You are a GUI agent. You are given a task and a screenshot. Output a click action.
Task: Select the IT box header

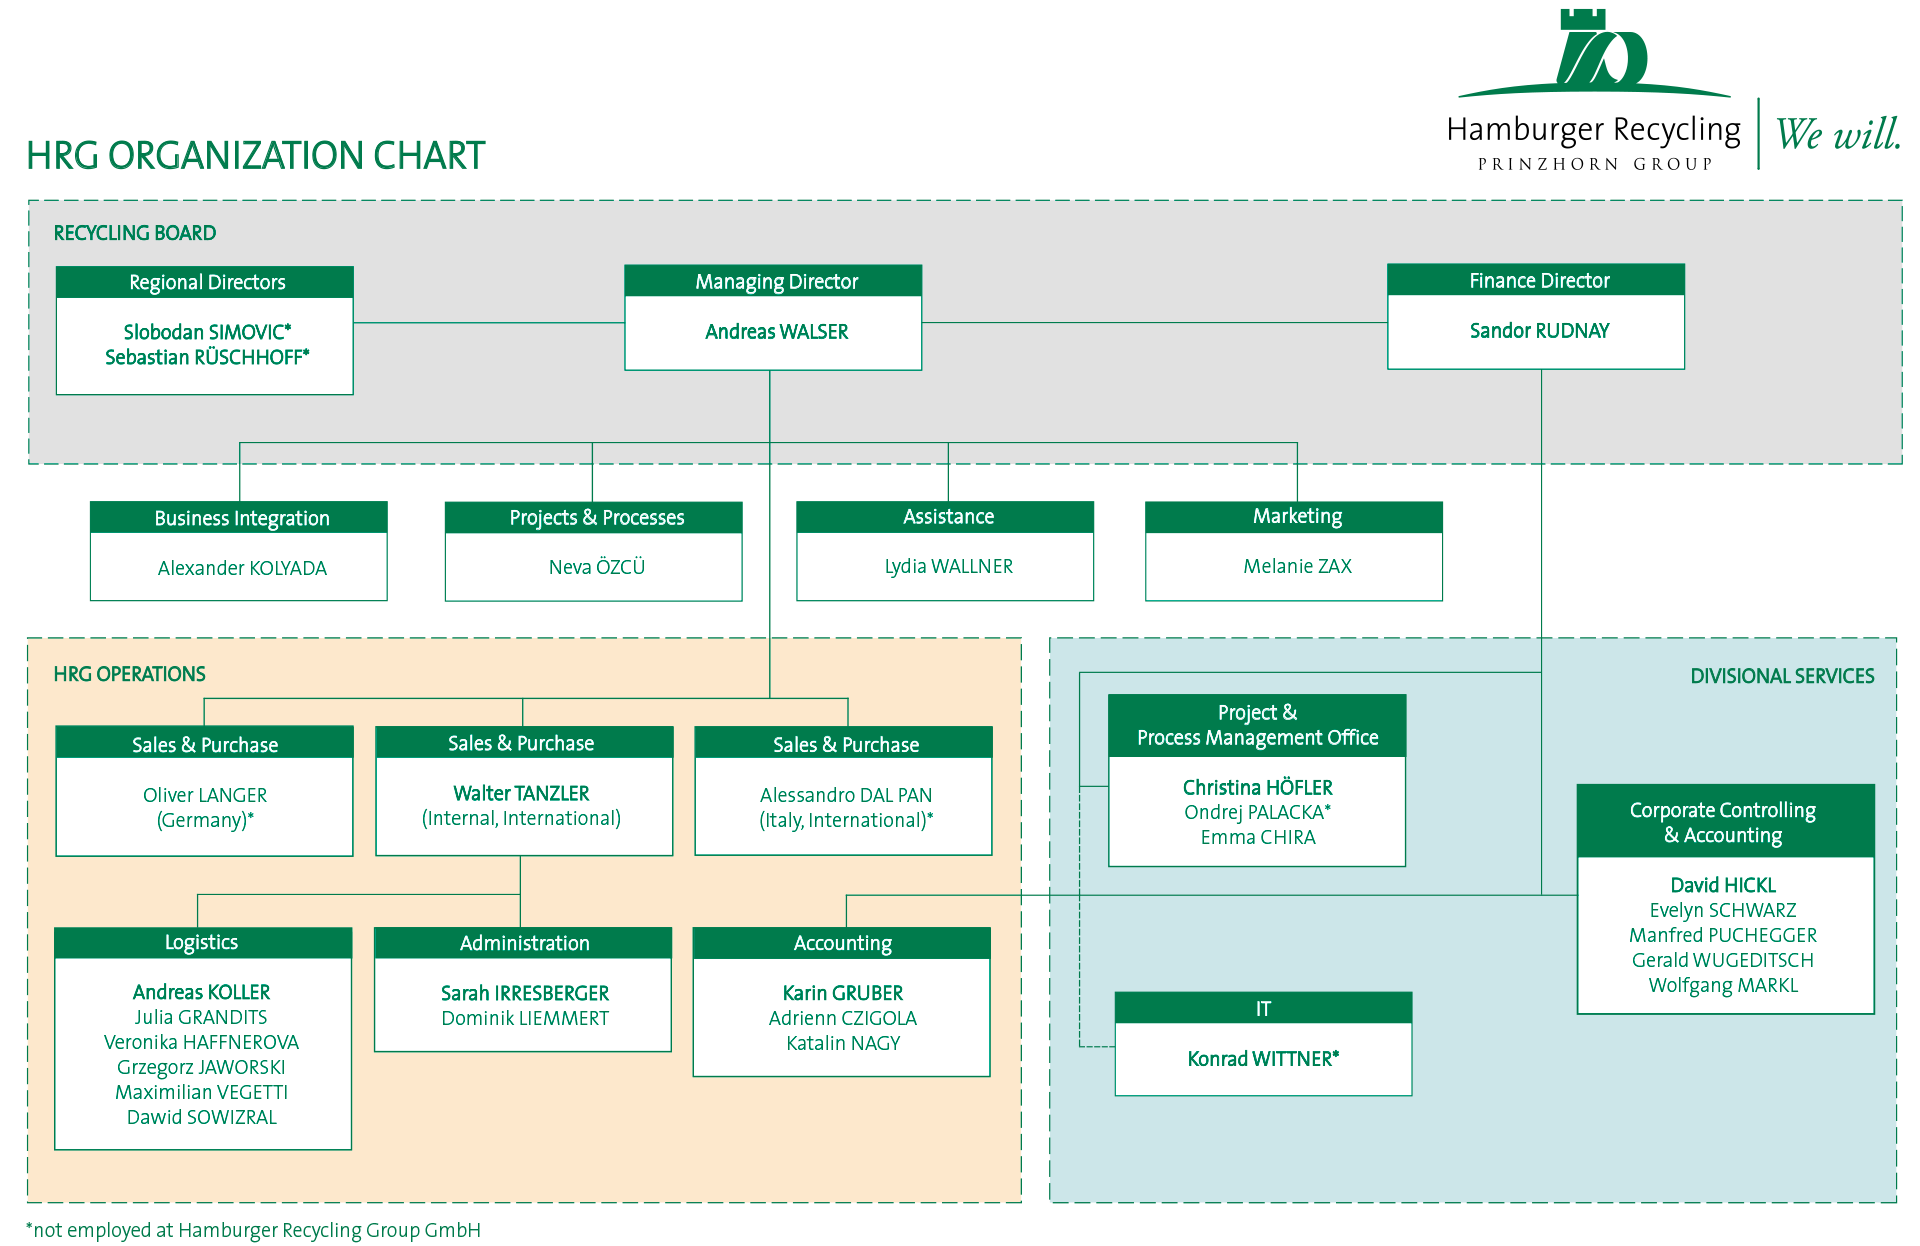tap(1263, 1008)
